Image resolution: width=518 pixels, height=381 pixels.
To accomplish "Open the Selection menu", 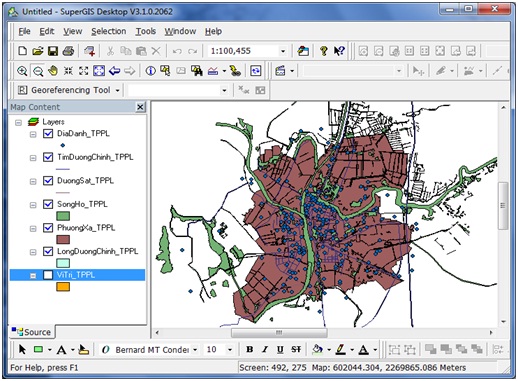I will [x=109, y=31].
